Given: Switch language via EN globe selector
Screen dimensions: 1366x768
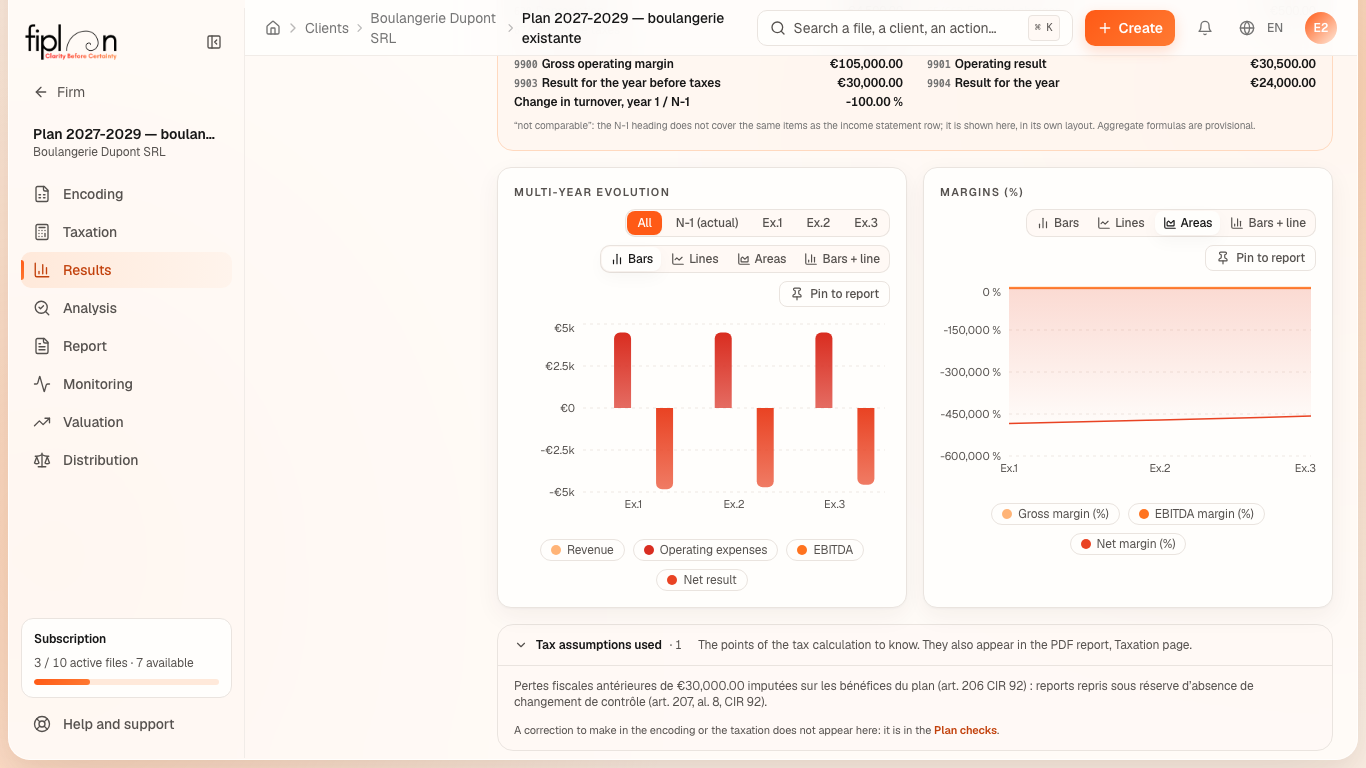Looking at the screenshot, I should (1261, 28).
